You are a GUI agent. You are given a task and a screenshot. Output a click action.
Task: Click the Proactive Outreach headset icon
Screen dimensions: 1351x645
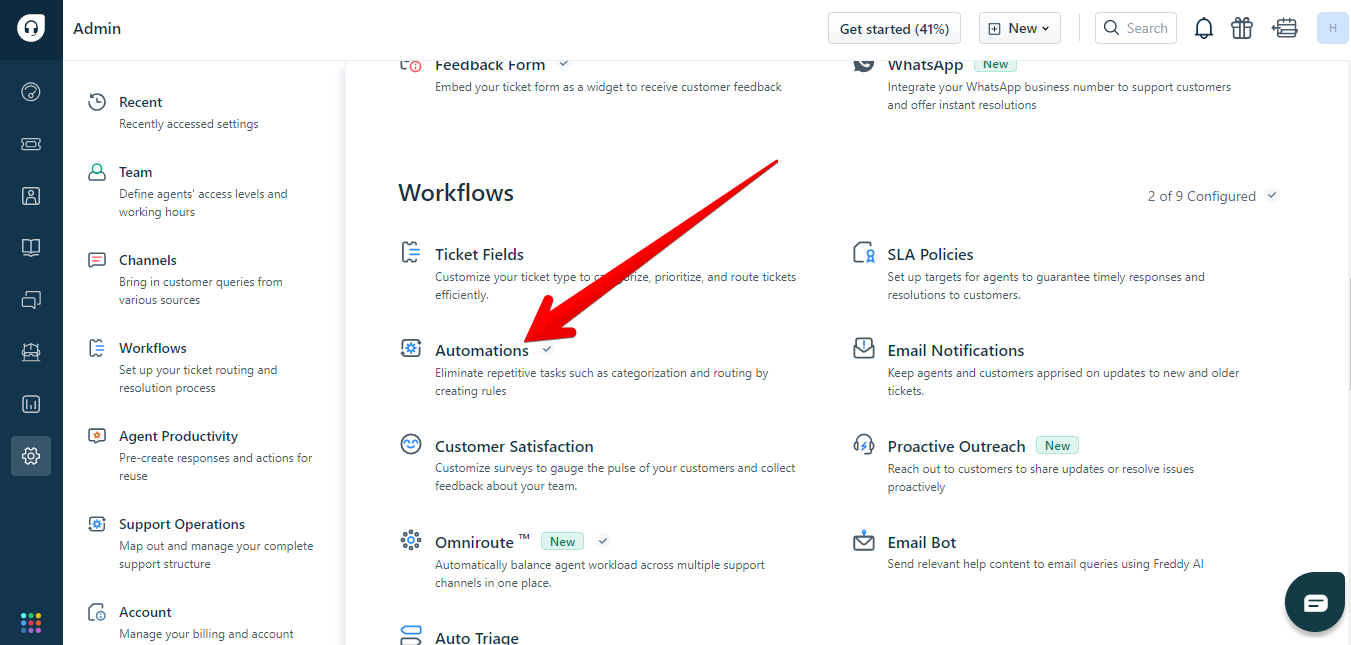pos(864,445)
